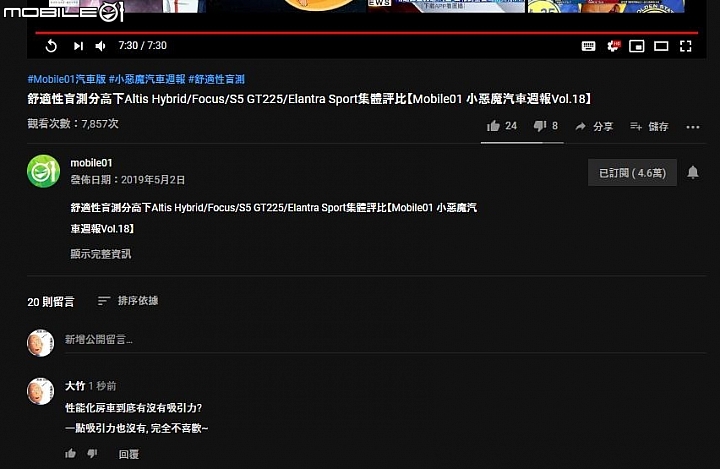Viewport: 720px width, 469px height.
Task: Click the red video progress bar
Action: pos(366,33)
